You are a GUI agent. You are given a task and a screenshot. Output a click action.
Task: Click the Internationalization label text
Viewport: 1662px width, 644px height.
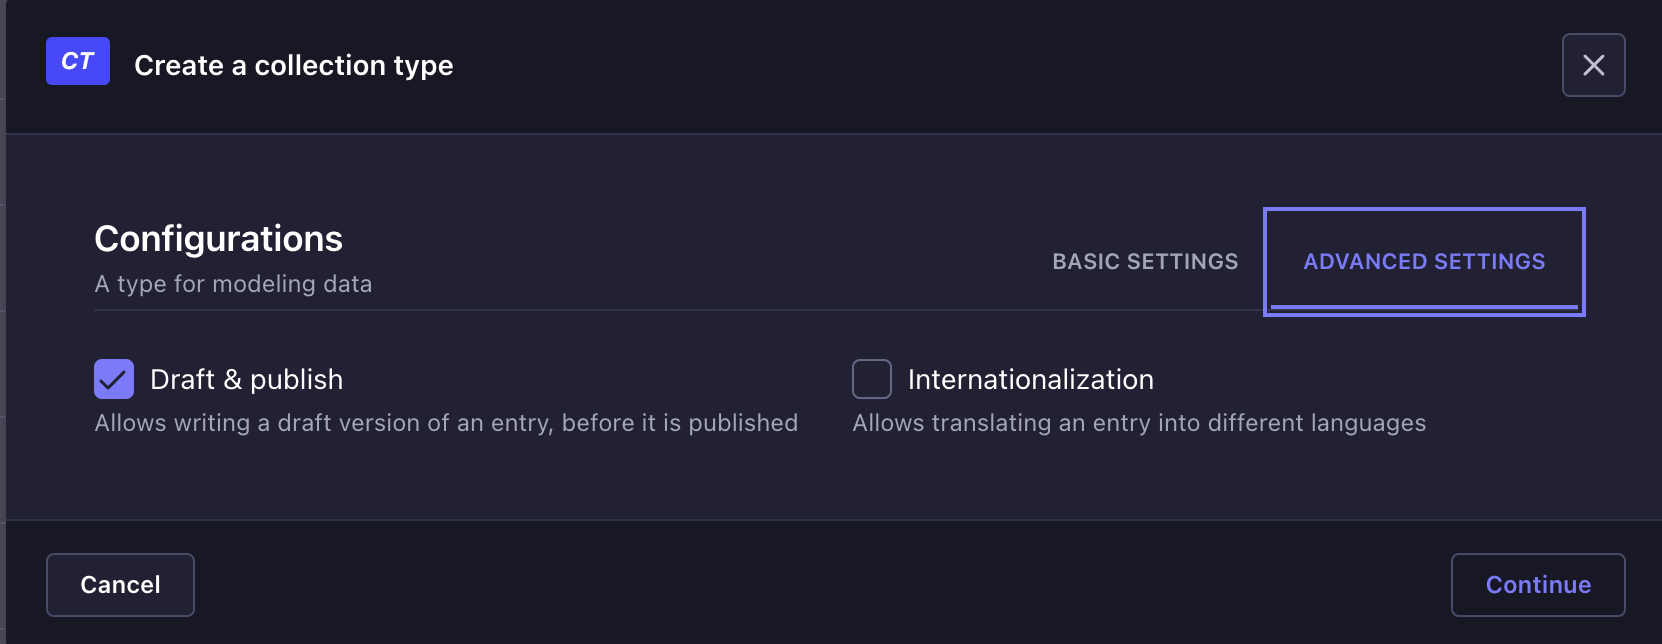coord(1031,379)
